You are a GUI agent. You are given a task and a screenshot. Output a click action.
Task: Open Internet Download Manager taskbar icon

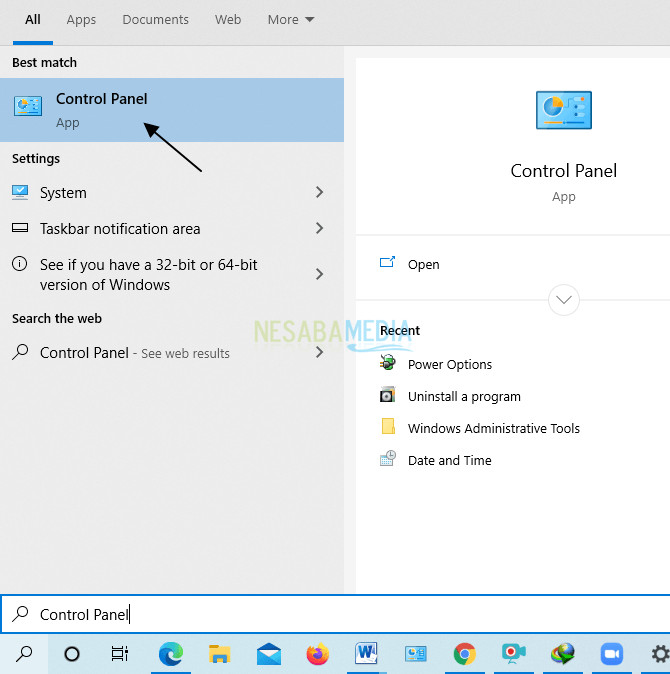point(563,654)
